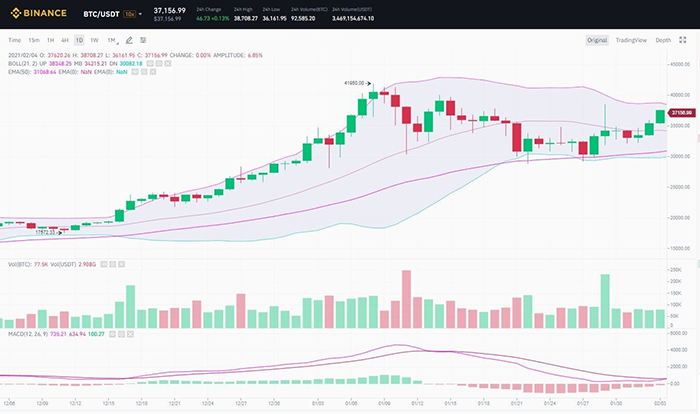Switch to the TradingView chart tab
700x414 pixels.
pos(631,40)
